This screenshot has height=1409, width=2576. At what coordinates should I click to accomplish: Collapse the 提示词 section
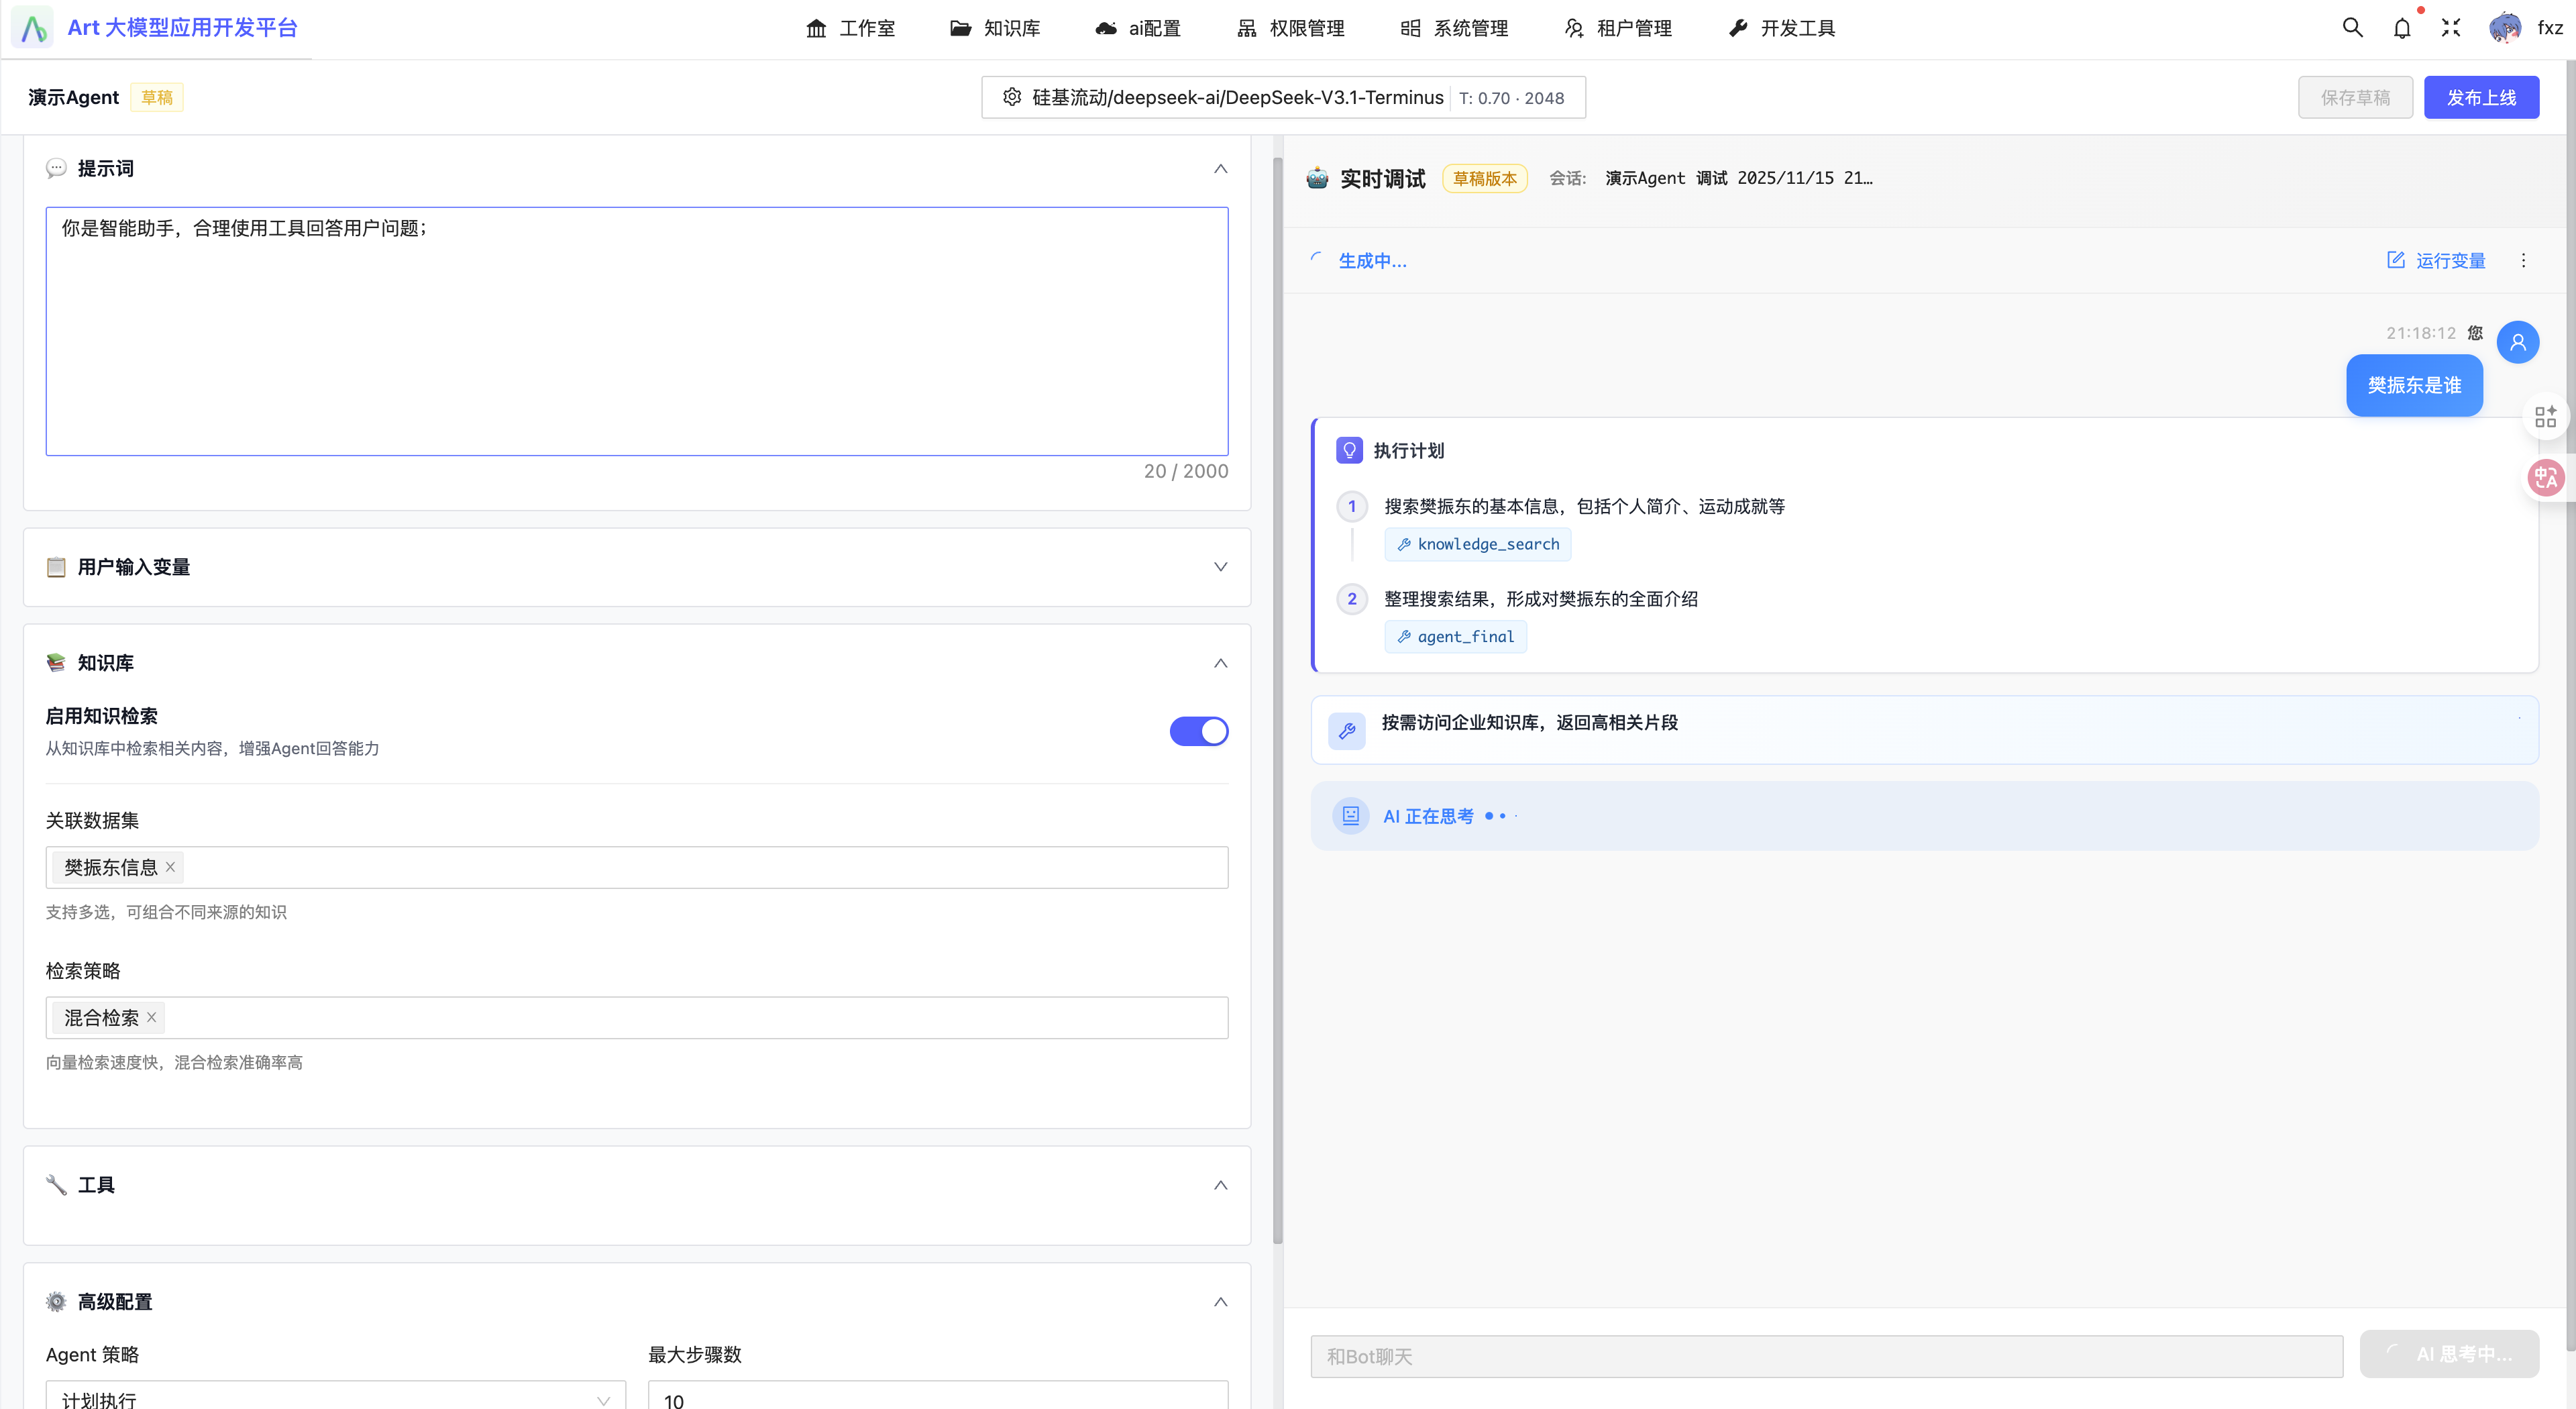coord(1220,168)
